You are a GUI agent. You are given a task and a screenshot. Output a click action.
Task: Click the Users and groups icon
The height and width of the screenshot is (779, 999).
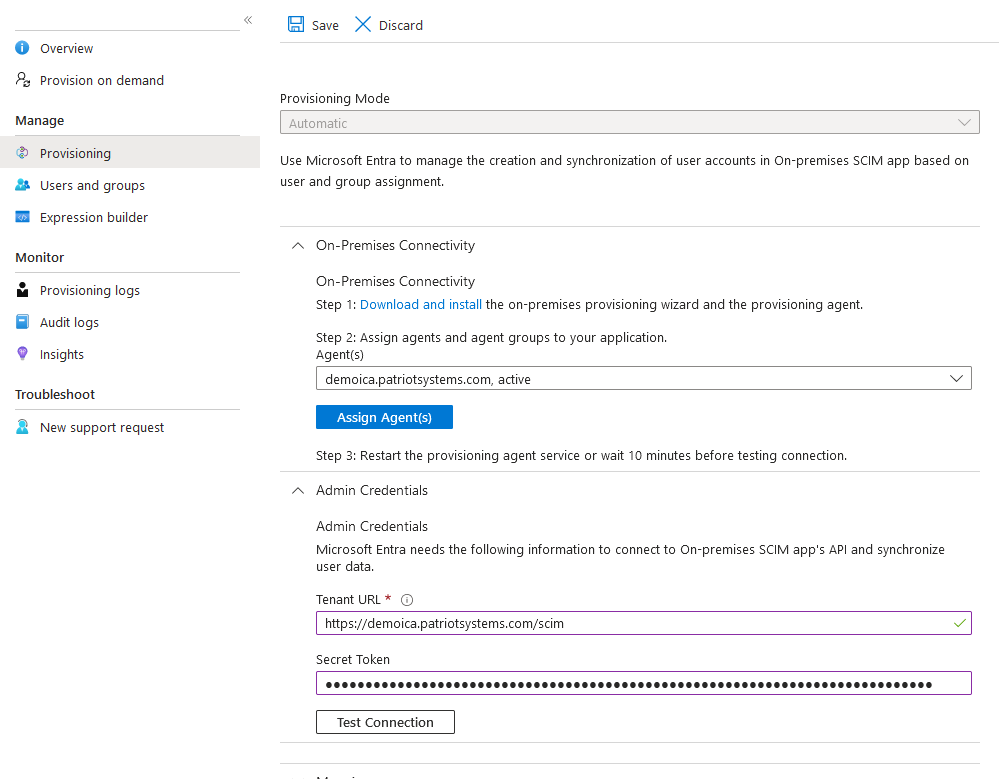tap(22, 185)
